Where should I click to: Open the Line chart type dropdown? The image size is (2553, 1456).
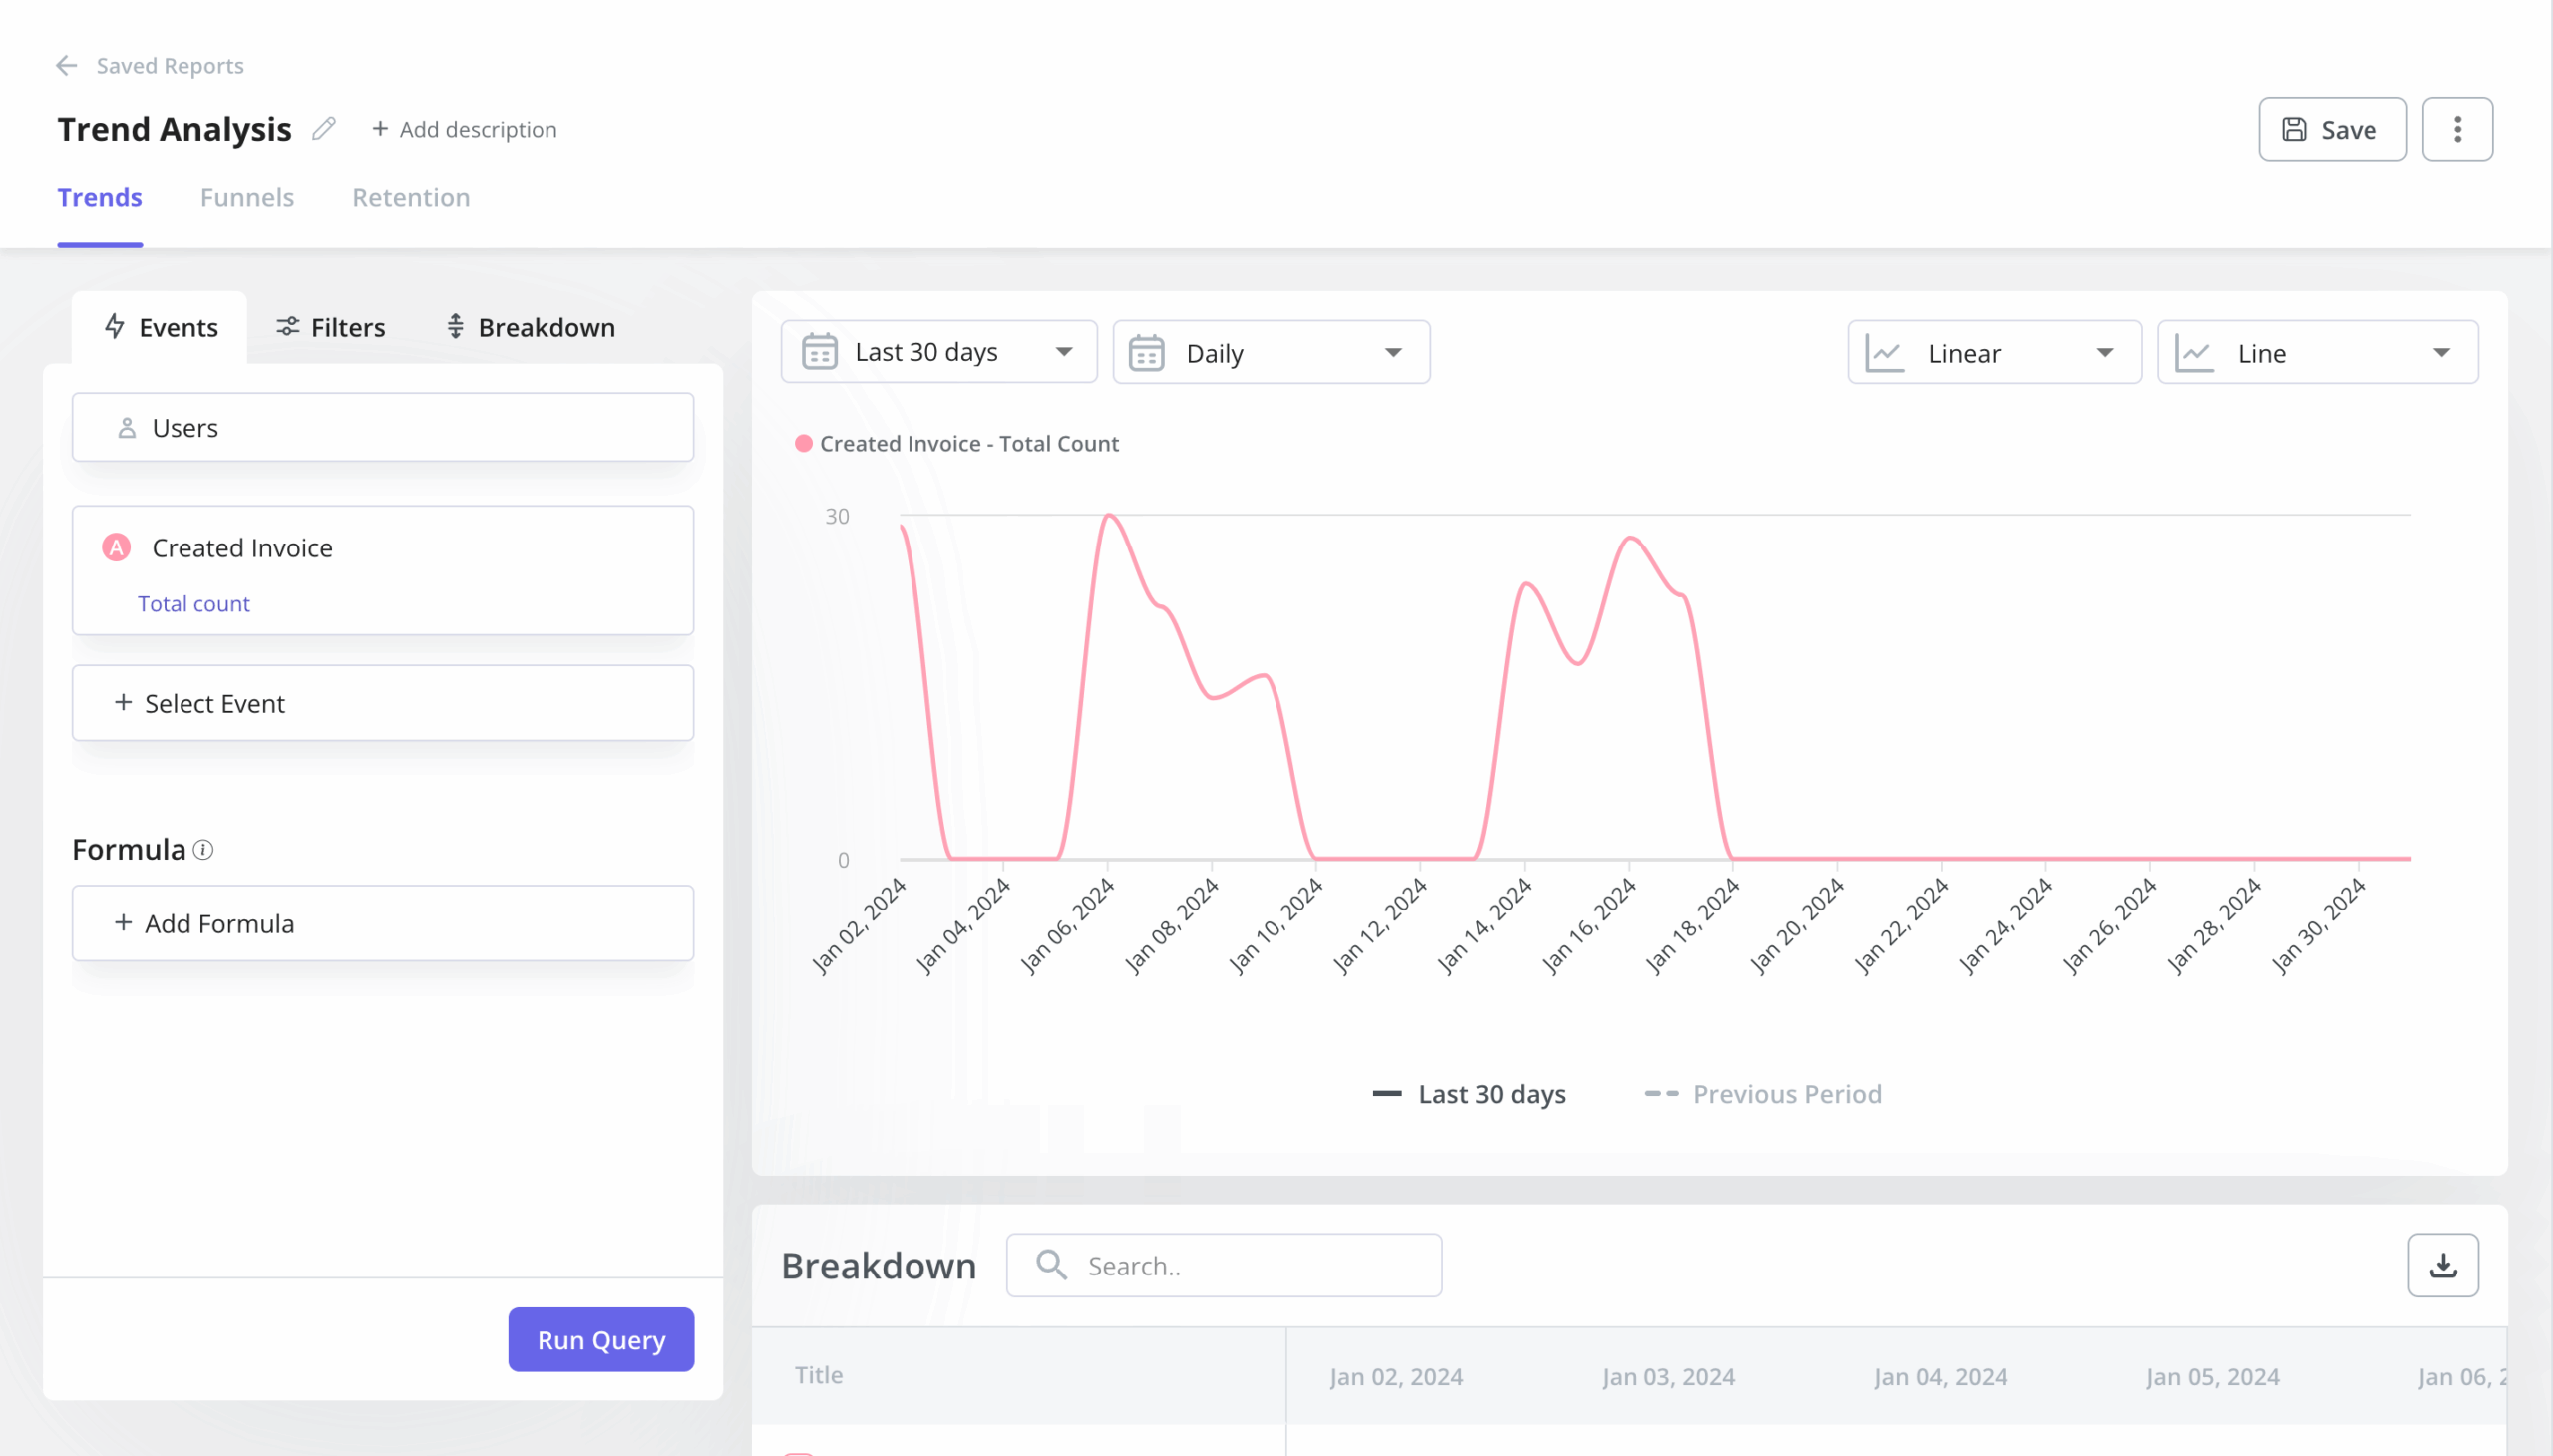2316,352
